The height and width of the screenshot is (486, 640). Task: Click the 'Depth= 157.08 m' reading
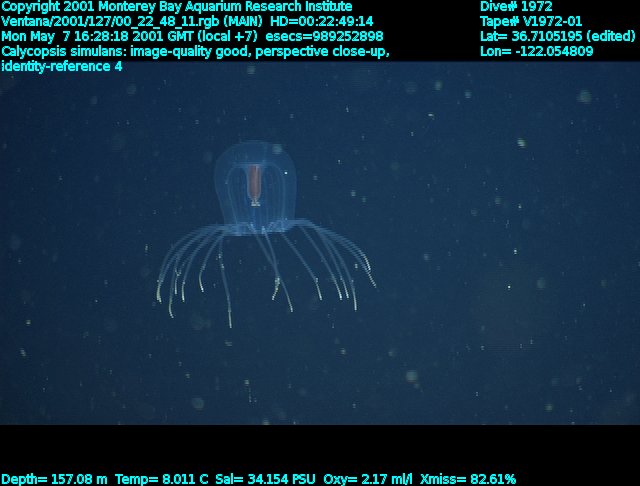pos(54,479)
